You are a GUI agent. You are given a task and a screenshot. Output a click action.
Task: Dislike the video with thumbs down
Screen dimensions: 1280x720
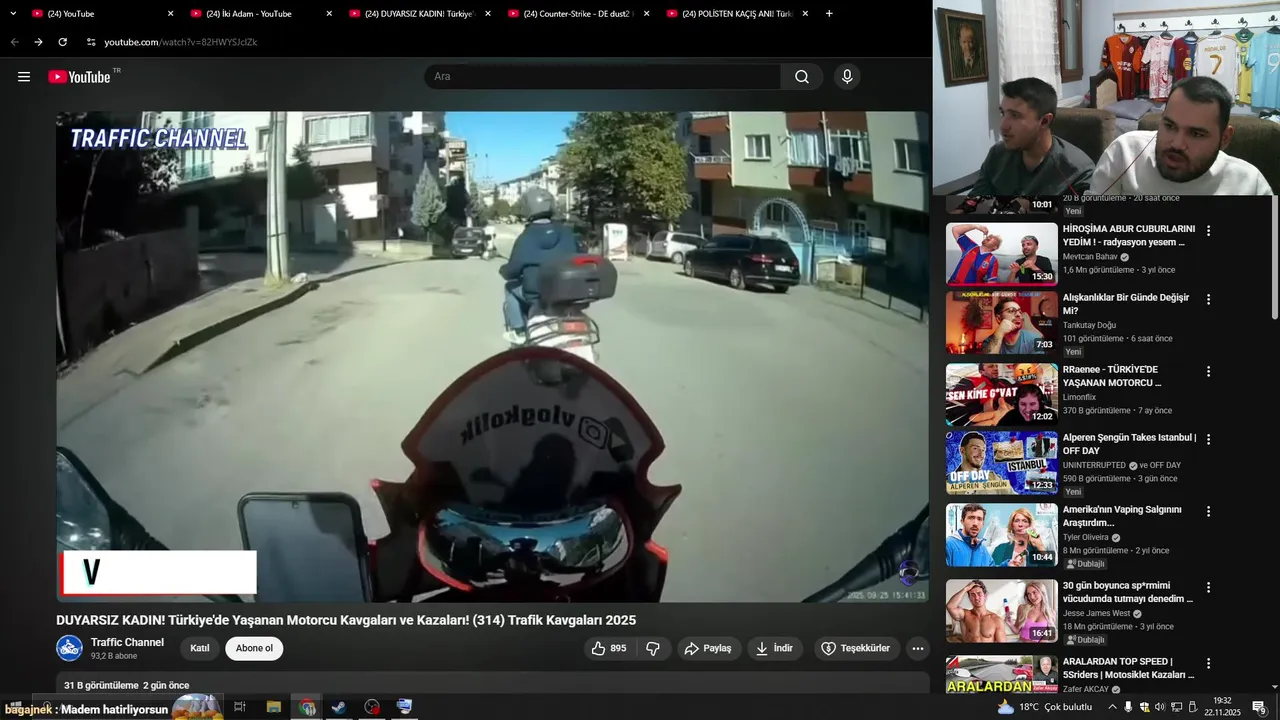pos(653,648)
